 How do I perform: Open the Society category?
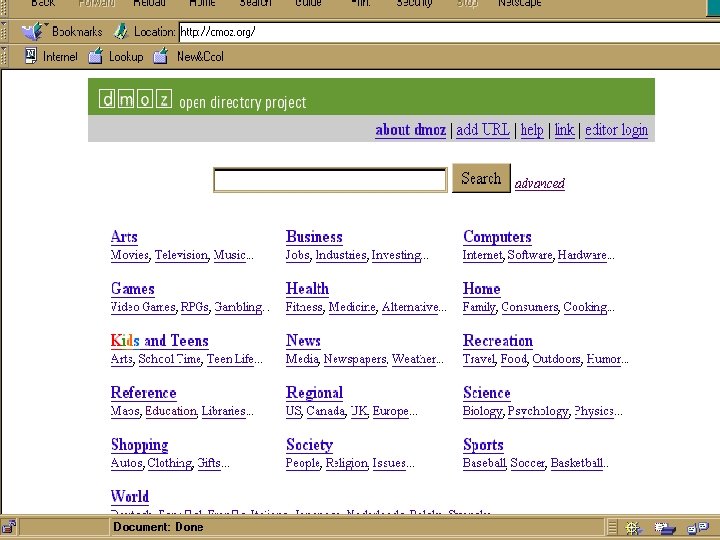[309, 445]
